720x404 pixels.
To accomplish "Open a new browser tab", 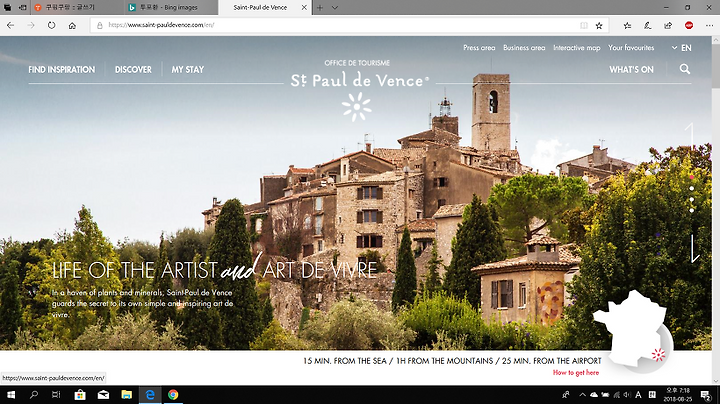I will pos(320,7).
